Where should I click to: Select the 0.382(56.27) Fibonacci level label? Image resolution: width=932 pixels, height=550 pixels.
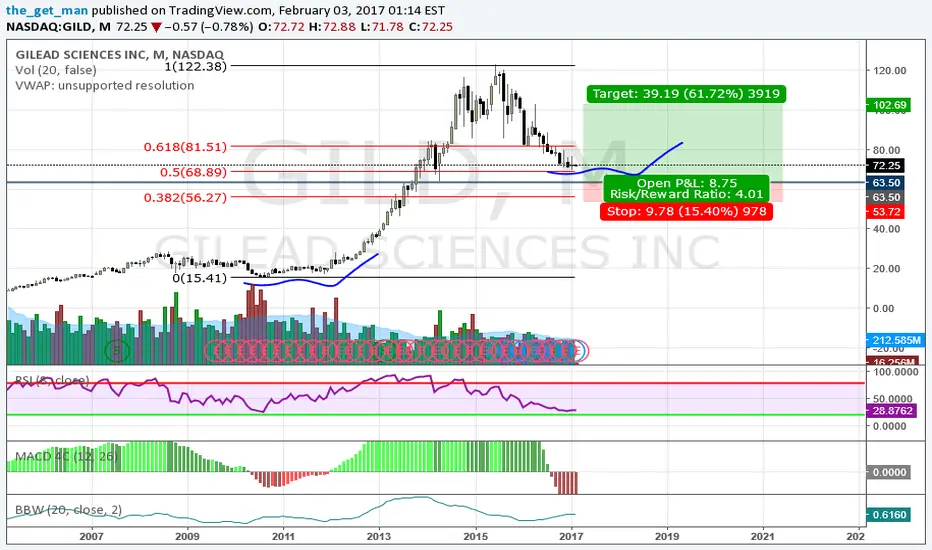[x=185, y=197]
